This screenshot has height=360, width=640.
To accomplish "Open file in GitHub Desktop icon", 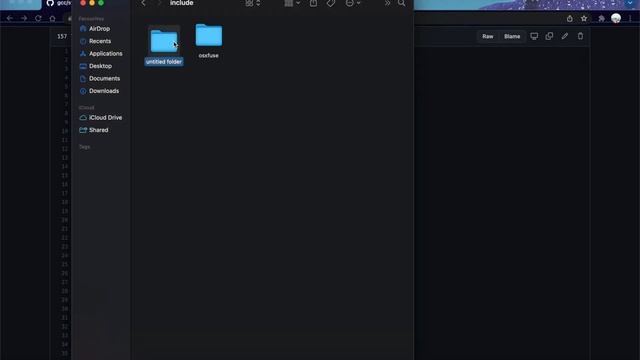I will pos(534,36).
